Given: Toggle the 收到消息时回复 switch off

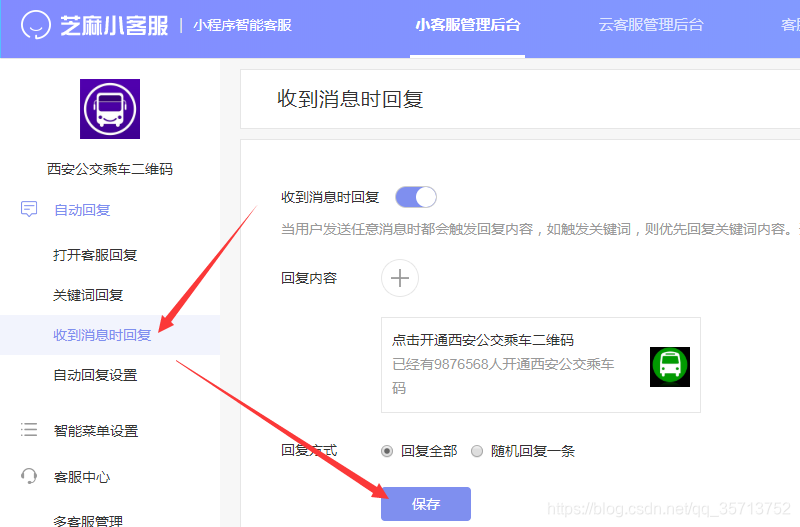Looking at the screenshot, I should point(416,197).
